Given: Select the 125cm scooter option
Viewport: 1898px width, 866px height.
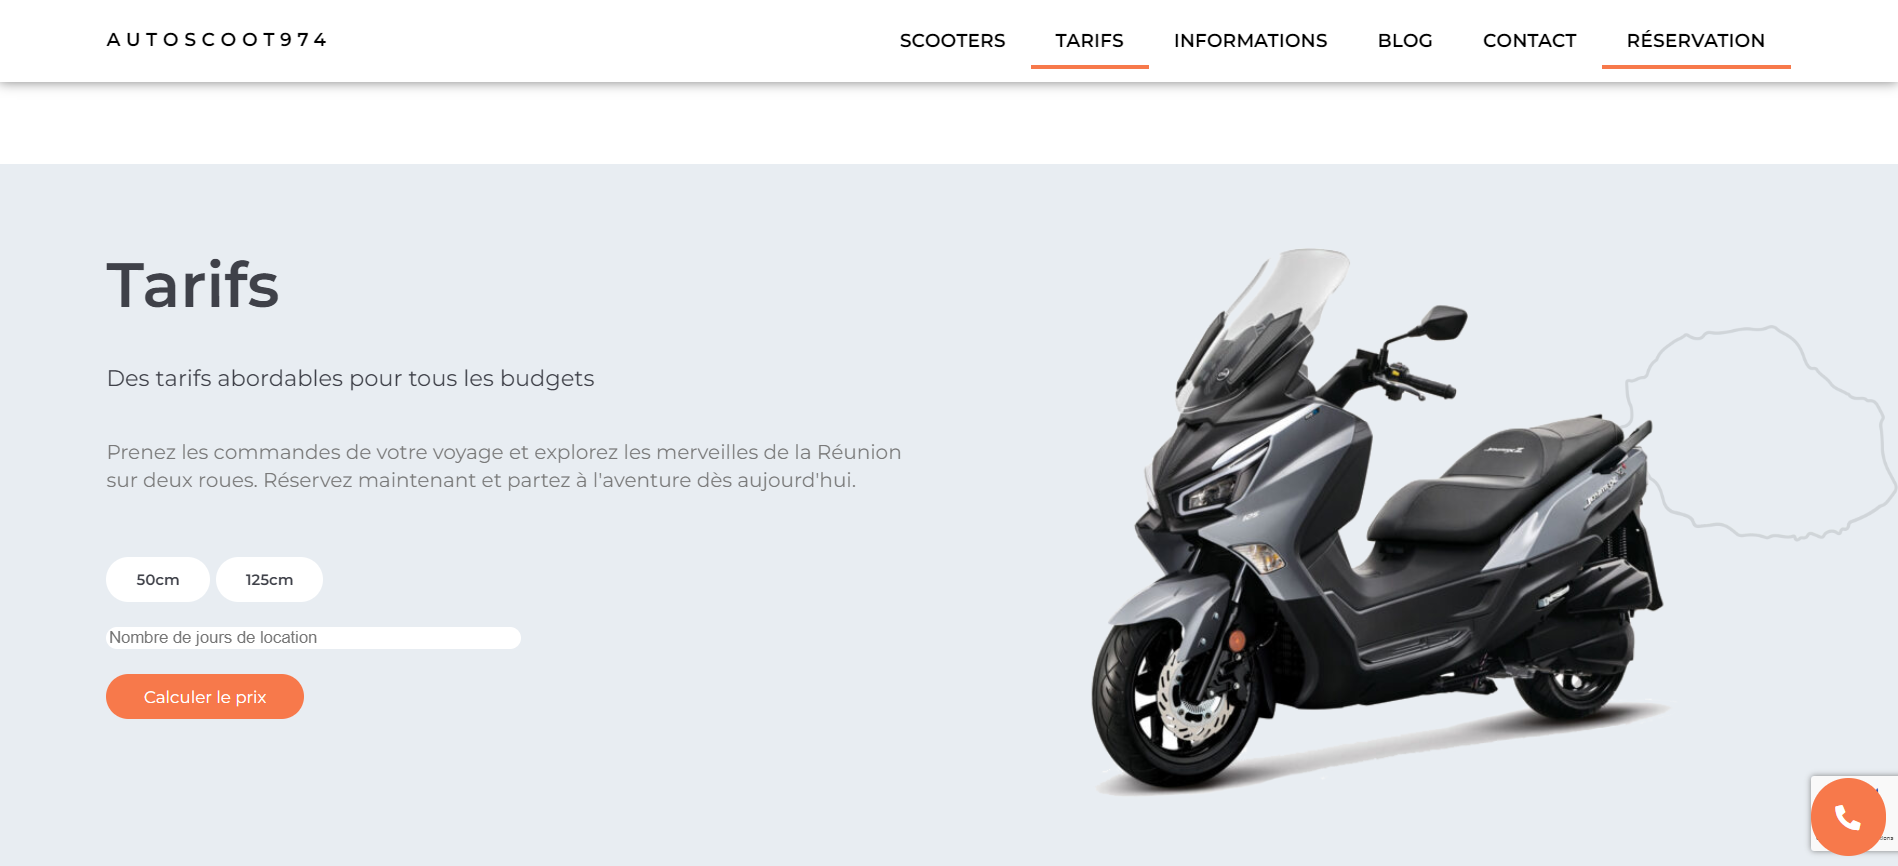Looking at the screenshot, I should [269, 580].
